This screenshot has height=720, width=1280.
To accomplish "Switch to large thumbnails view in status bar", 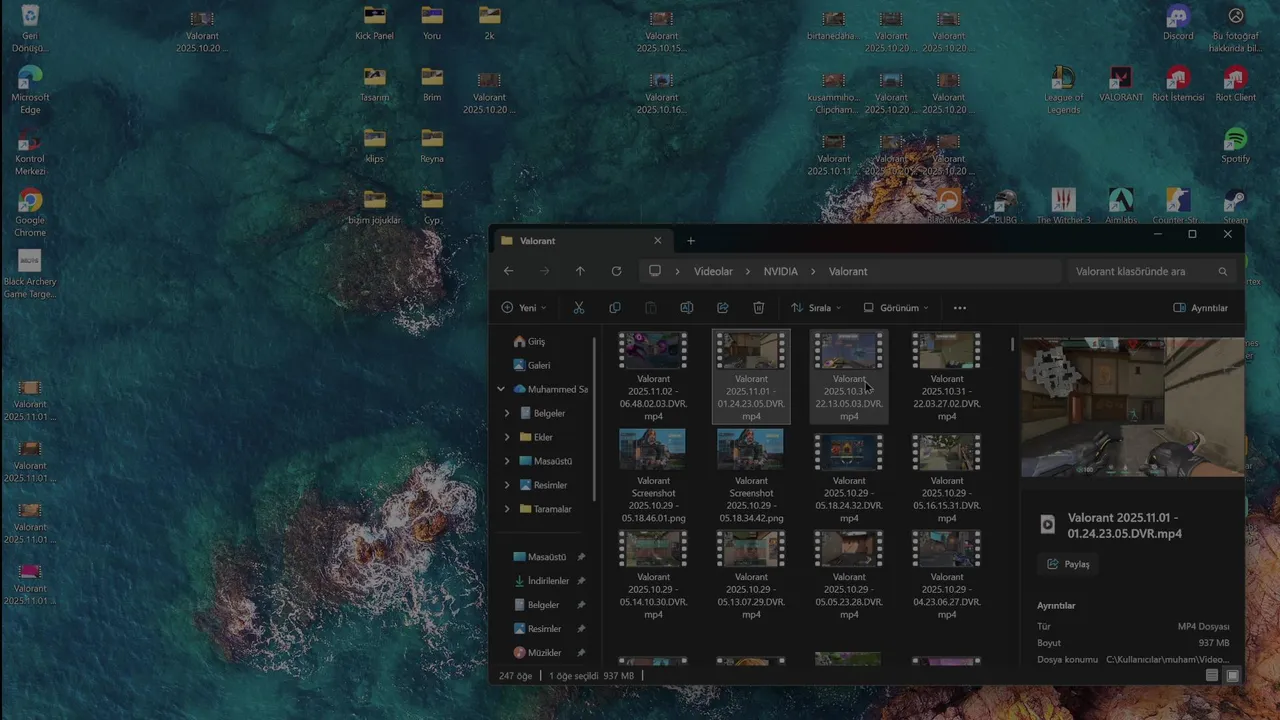I will click(1233, 676).
